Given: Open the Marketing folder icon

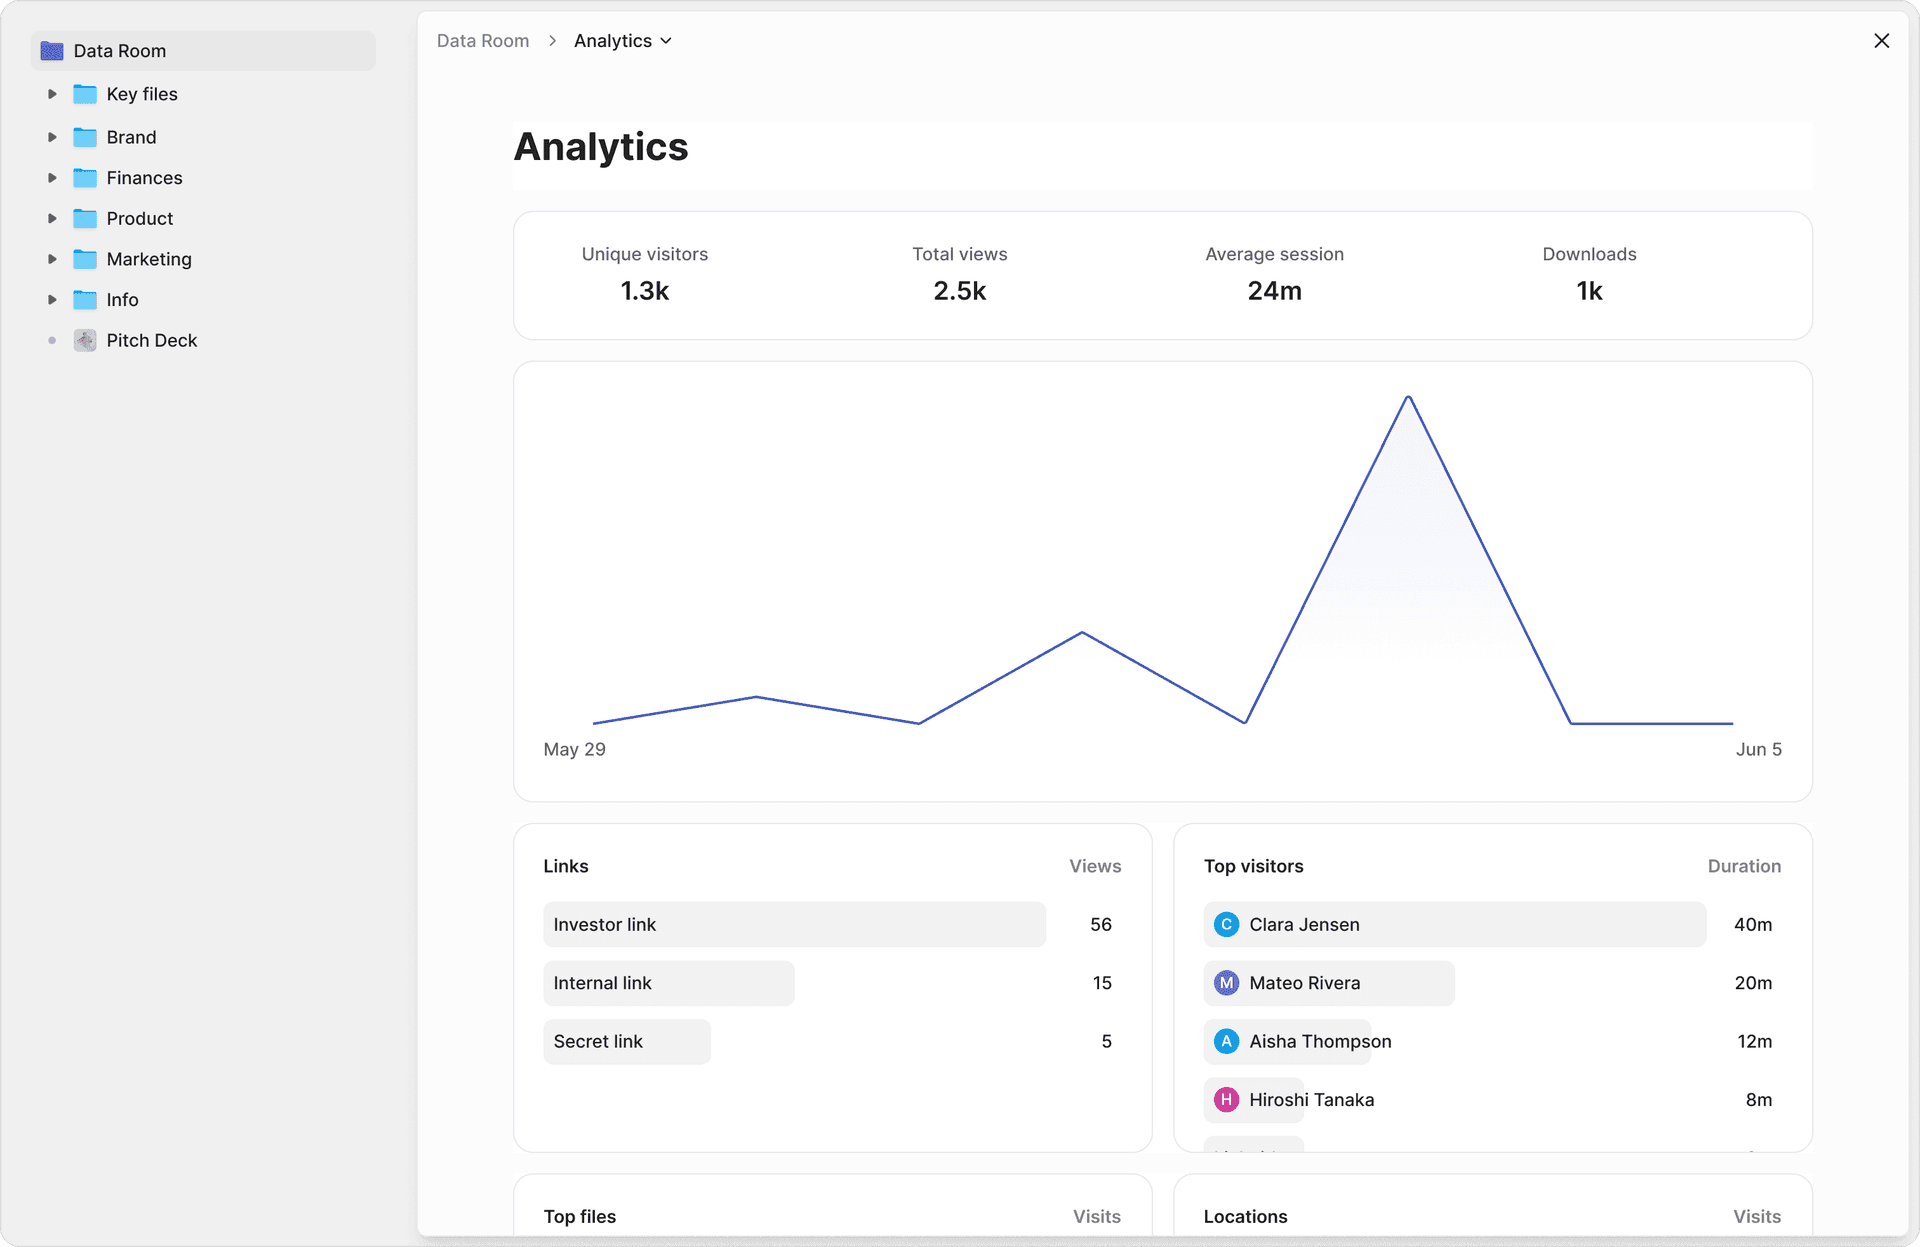Looking at the screenshot, I should (x=85, y=258).
